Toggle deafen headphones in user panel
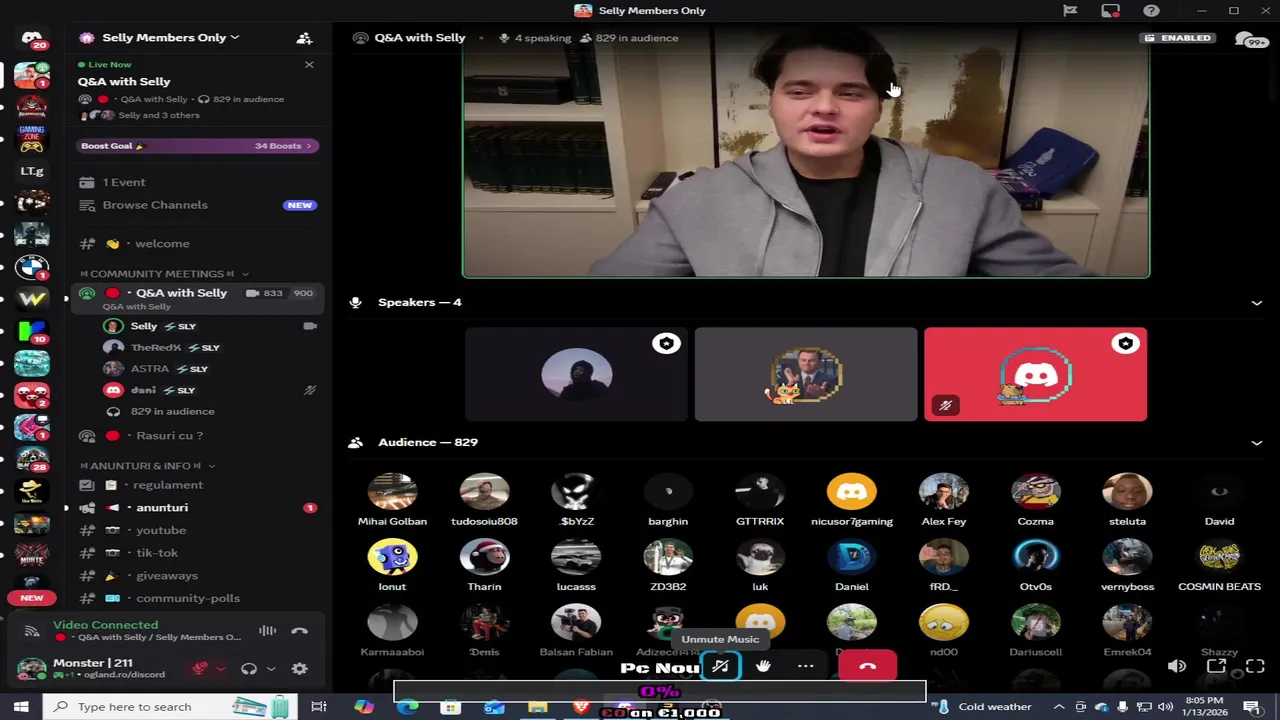This screenshot has width=1280, height=720. 249,669
